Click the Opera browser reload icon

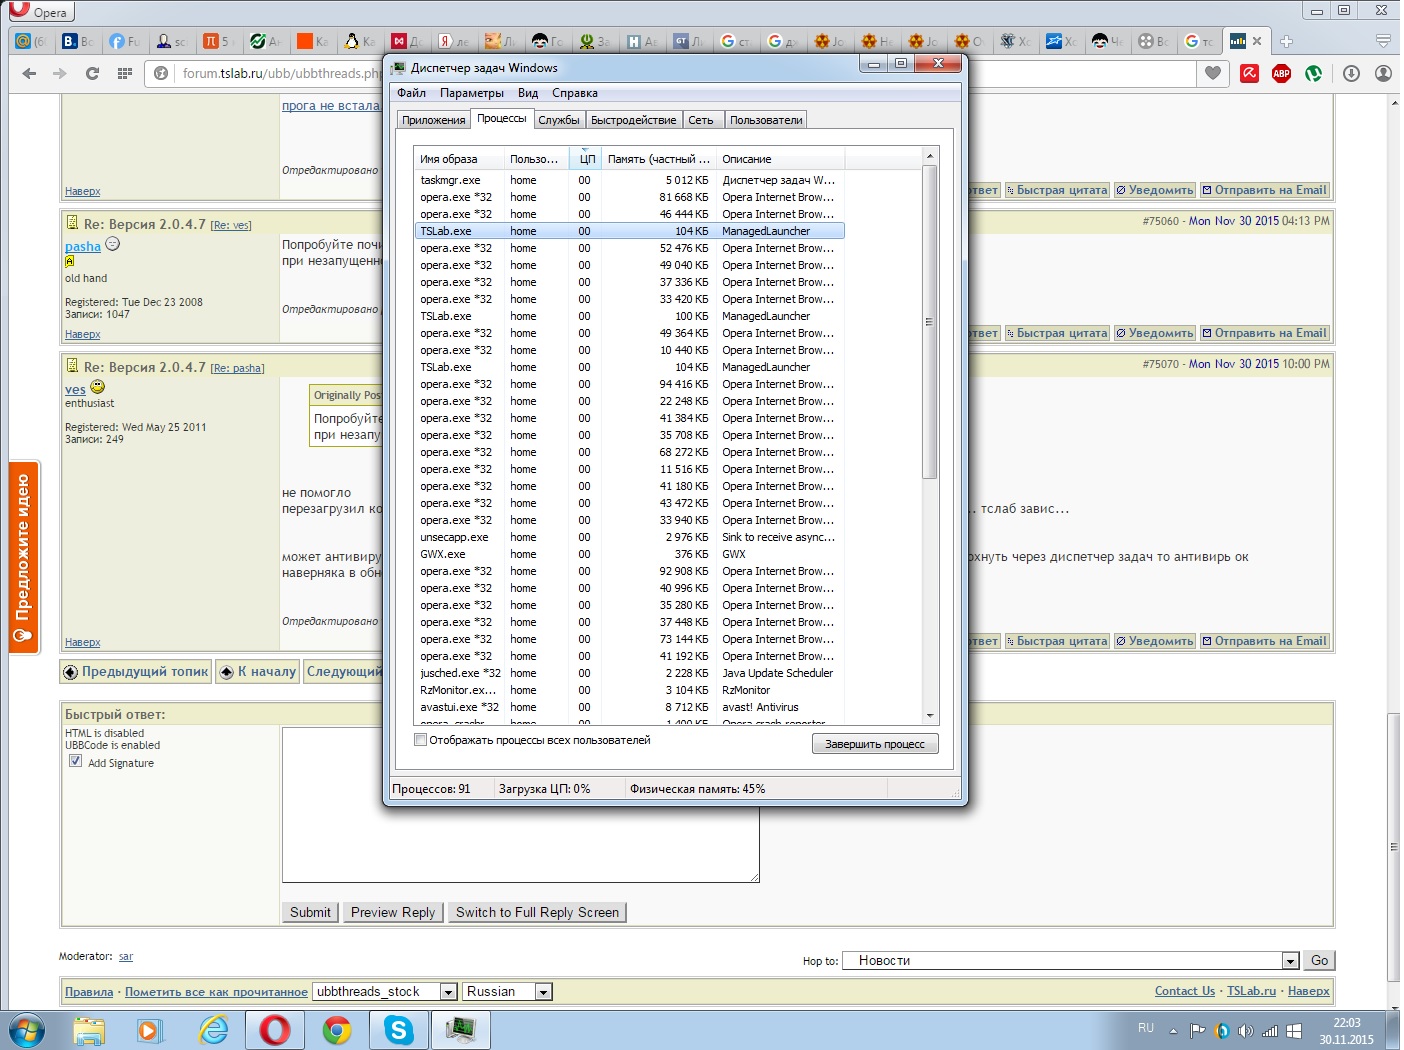click(92, 73)
